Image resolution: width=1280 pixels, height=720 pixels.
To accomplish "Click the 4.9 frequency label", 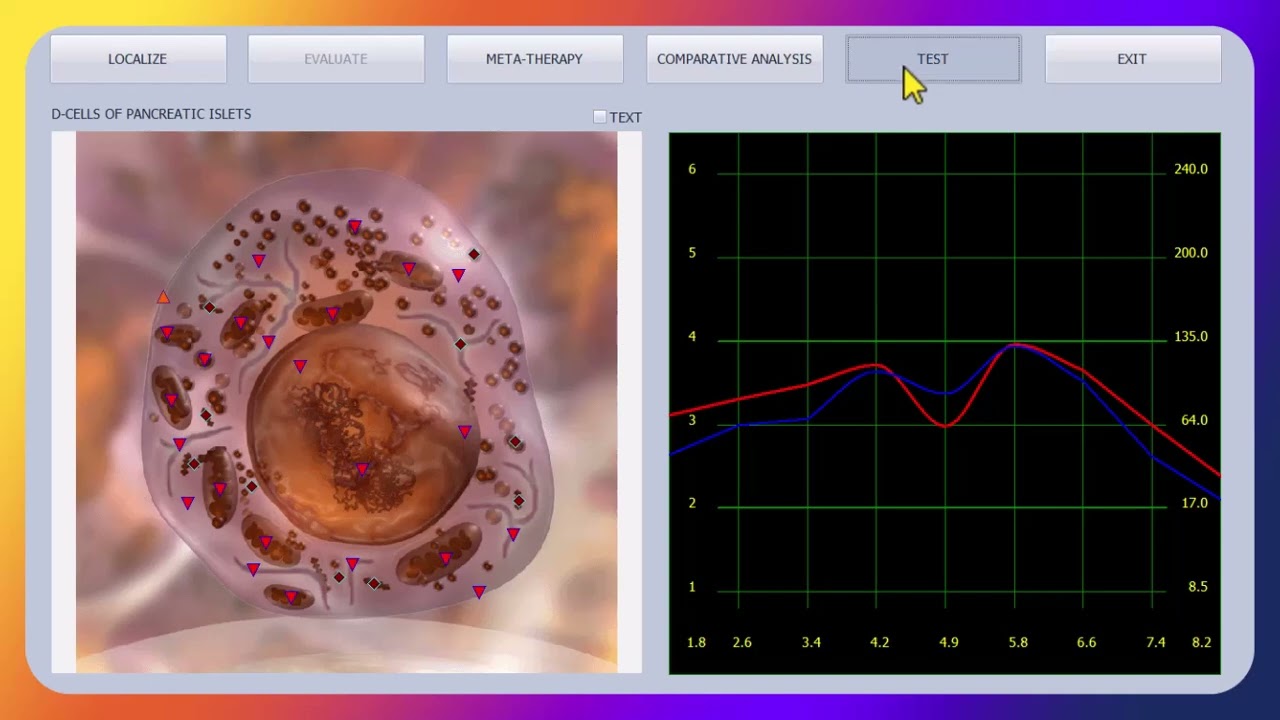I will [x=948, y=642].
